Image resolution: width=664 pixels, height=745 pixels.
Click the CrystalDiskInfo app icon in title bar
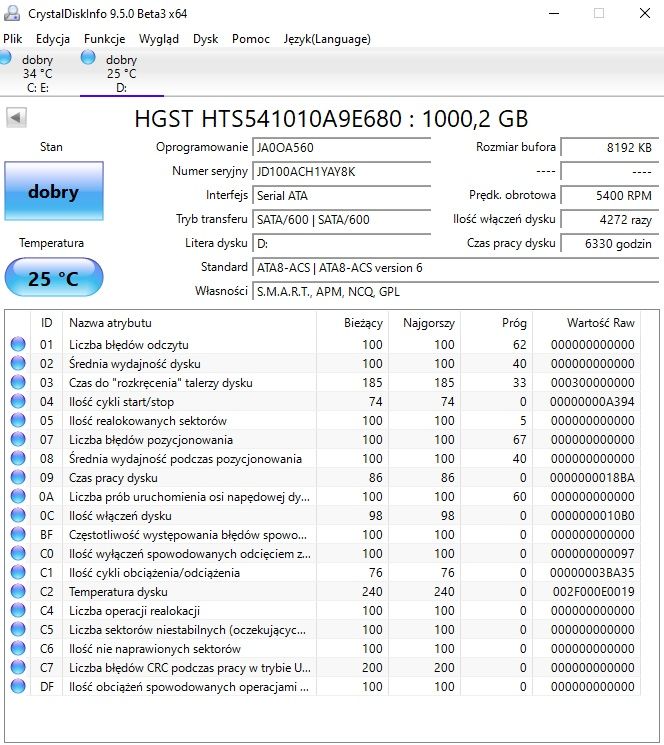coord(11,13)
